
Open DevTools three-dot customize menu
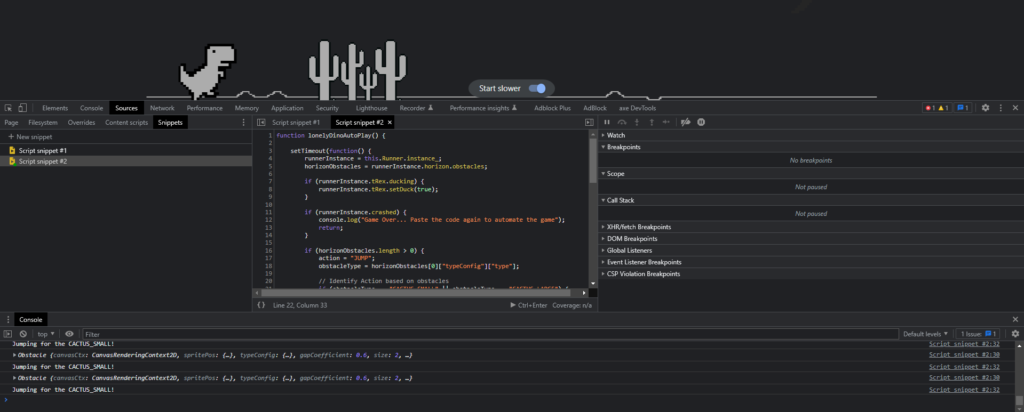pos(1000,108)
